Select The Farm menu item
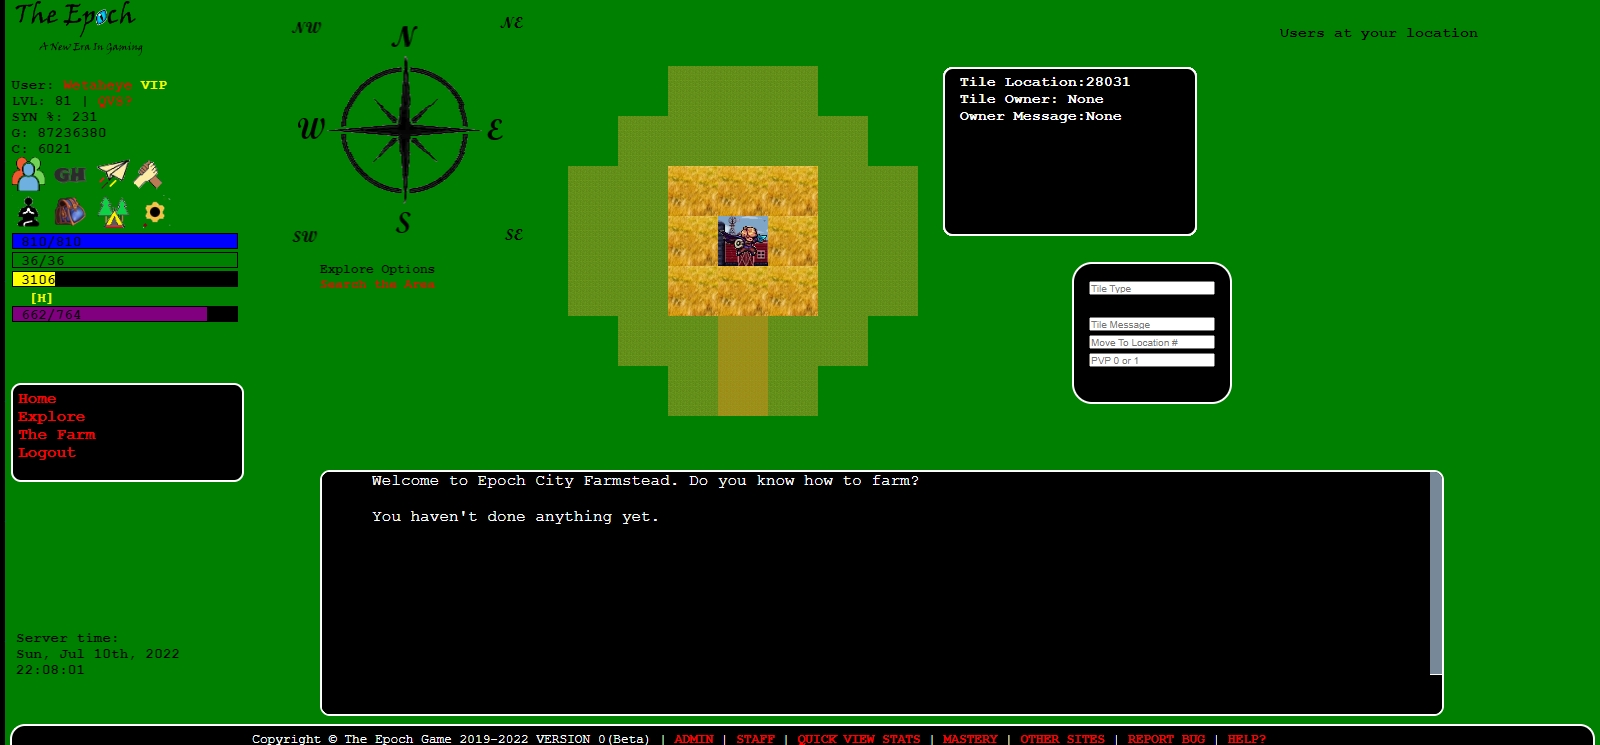This screenshot has height=745, width=1600. click(x=57, y=435)
